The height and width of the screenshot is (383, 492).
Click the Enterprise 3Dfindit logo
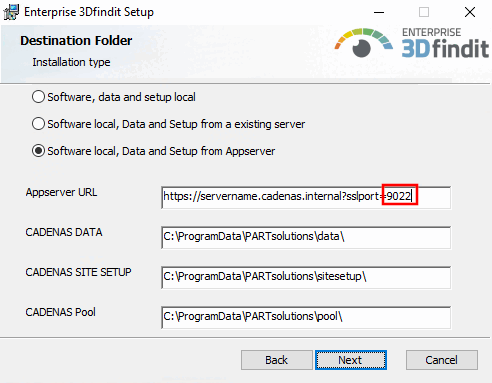[412, 43]
